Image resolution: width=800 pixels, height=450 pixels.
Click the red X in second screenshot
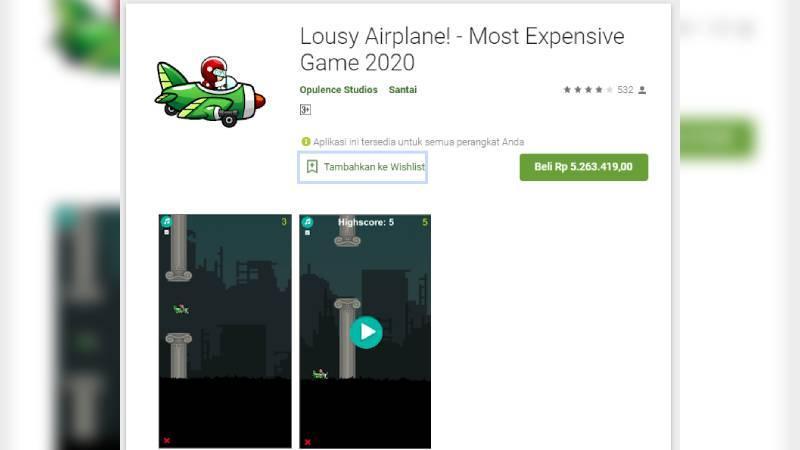pos(308,442)
